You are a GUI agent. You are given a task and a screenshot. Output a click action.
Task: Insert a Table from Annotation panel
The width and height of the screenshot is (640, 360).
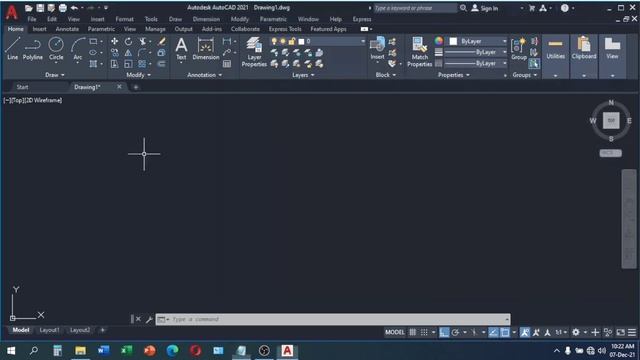pos(227,64)
